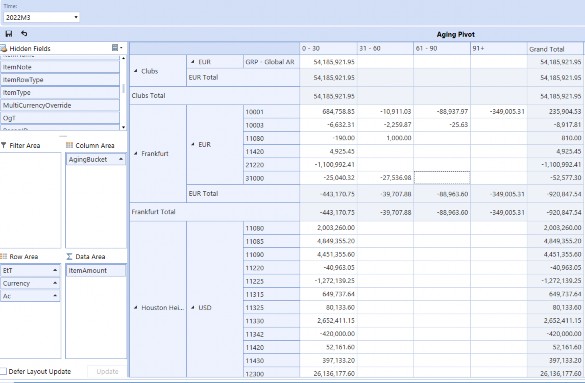This screenshot has width=585, height=383.
Task: Toggle sort arrow on the Ac row field
Action: pos(55,296)
